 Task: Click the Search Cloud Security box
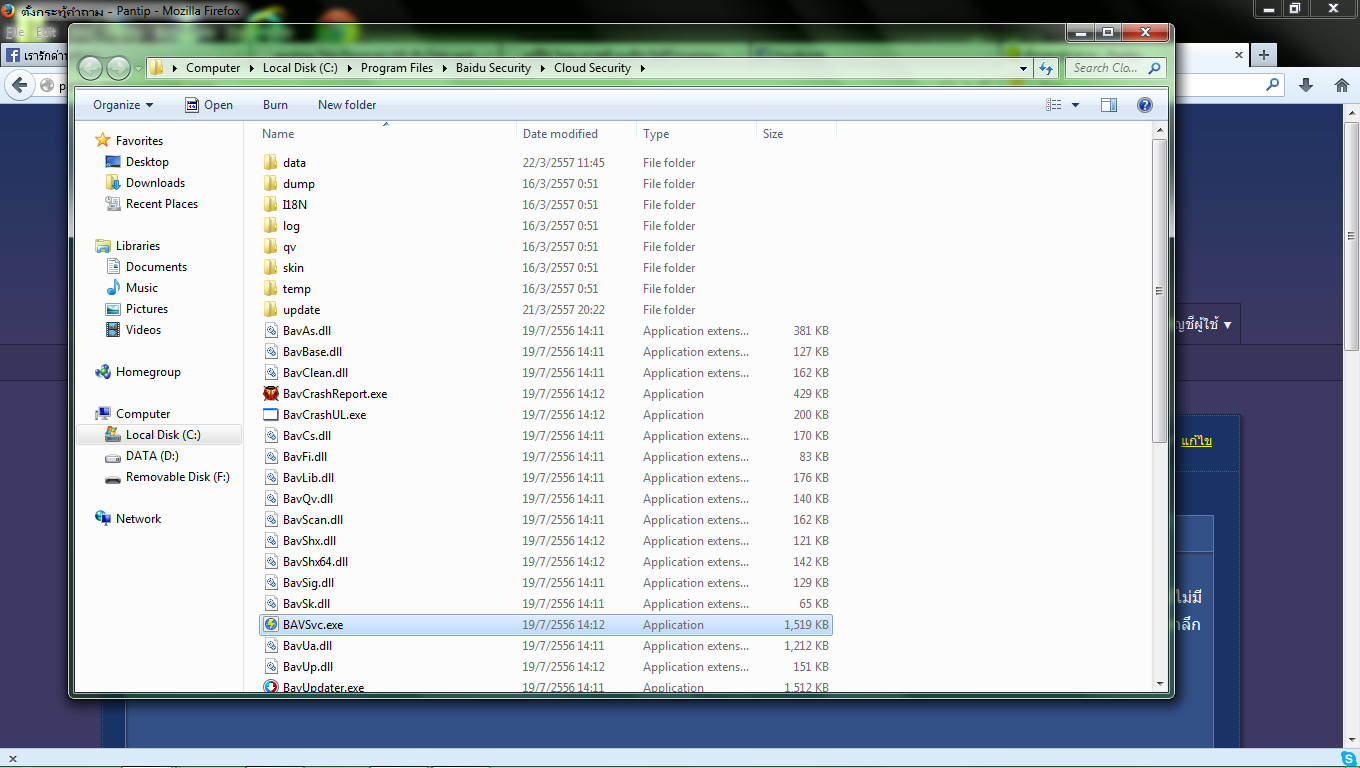coord(1114,68)
